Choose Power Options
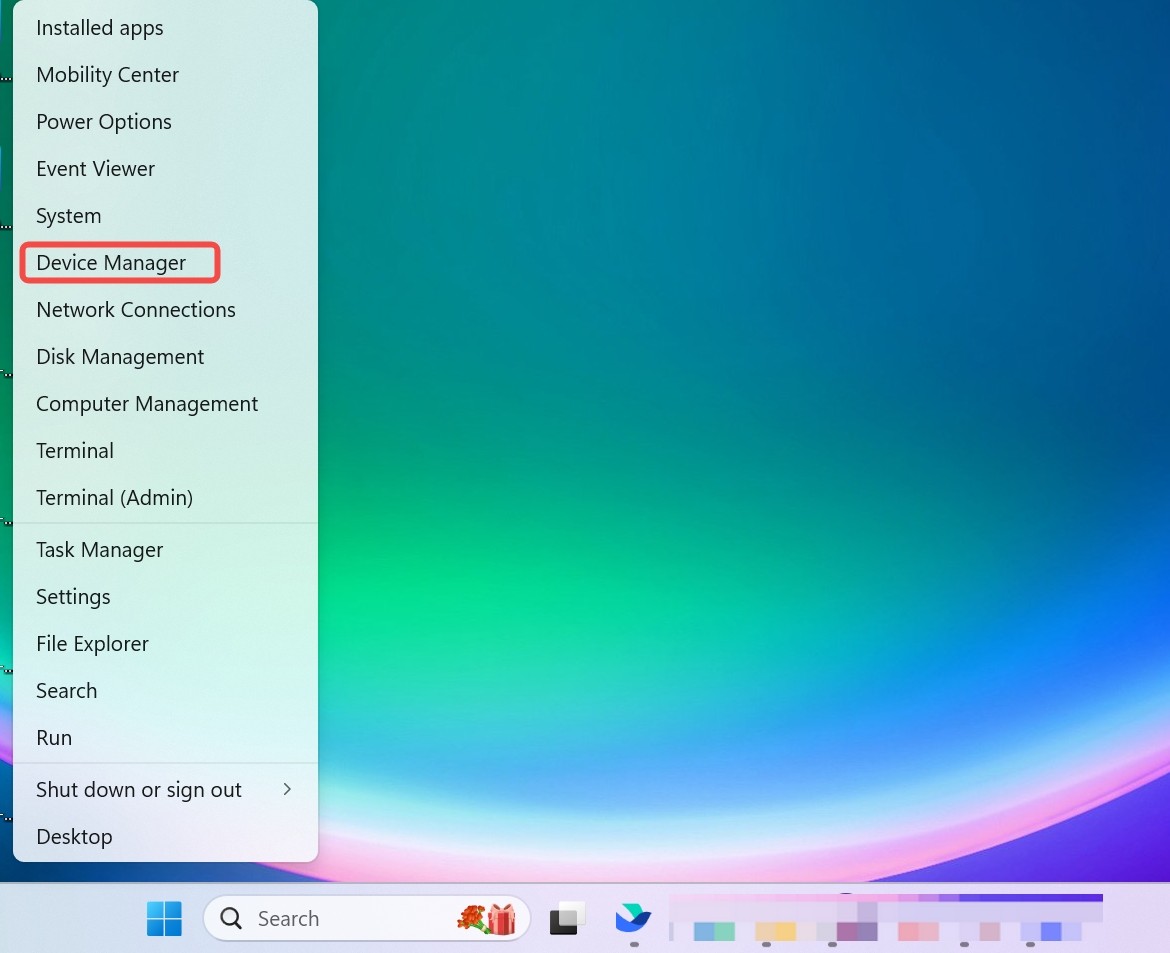Image resolution: width=1170 pixels, height=953 pixels. tap(104, 122)
